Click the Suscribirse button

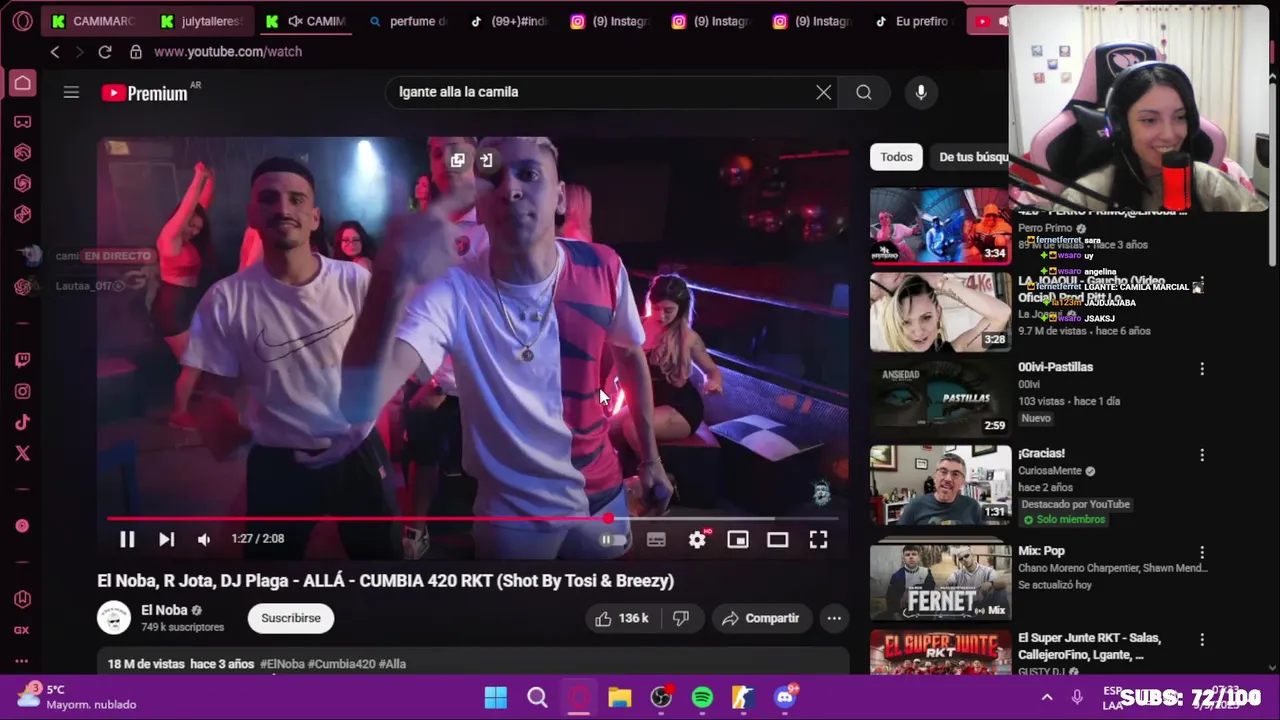click(x=291, y=618)
